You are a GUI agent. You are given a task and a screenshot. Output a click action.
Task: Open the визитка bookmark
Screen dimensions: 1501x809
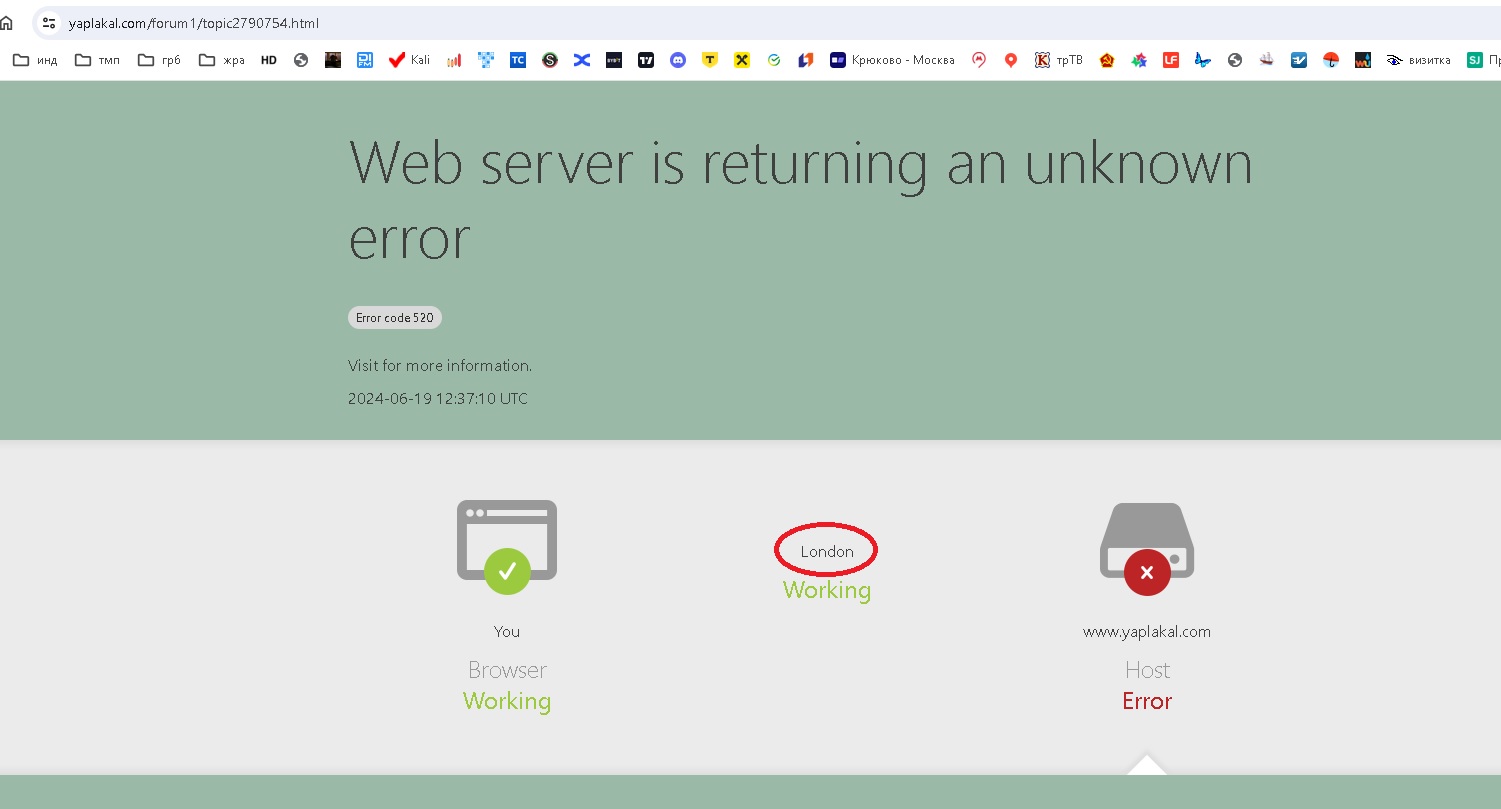pos(1419,60)
